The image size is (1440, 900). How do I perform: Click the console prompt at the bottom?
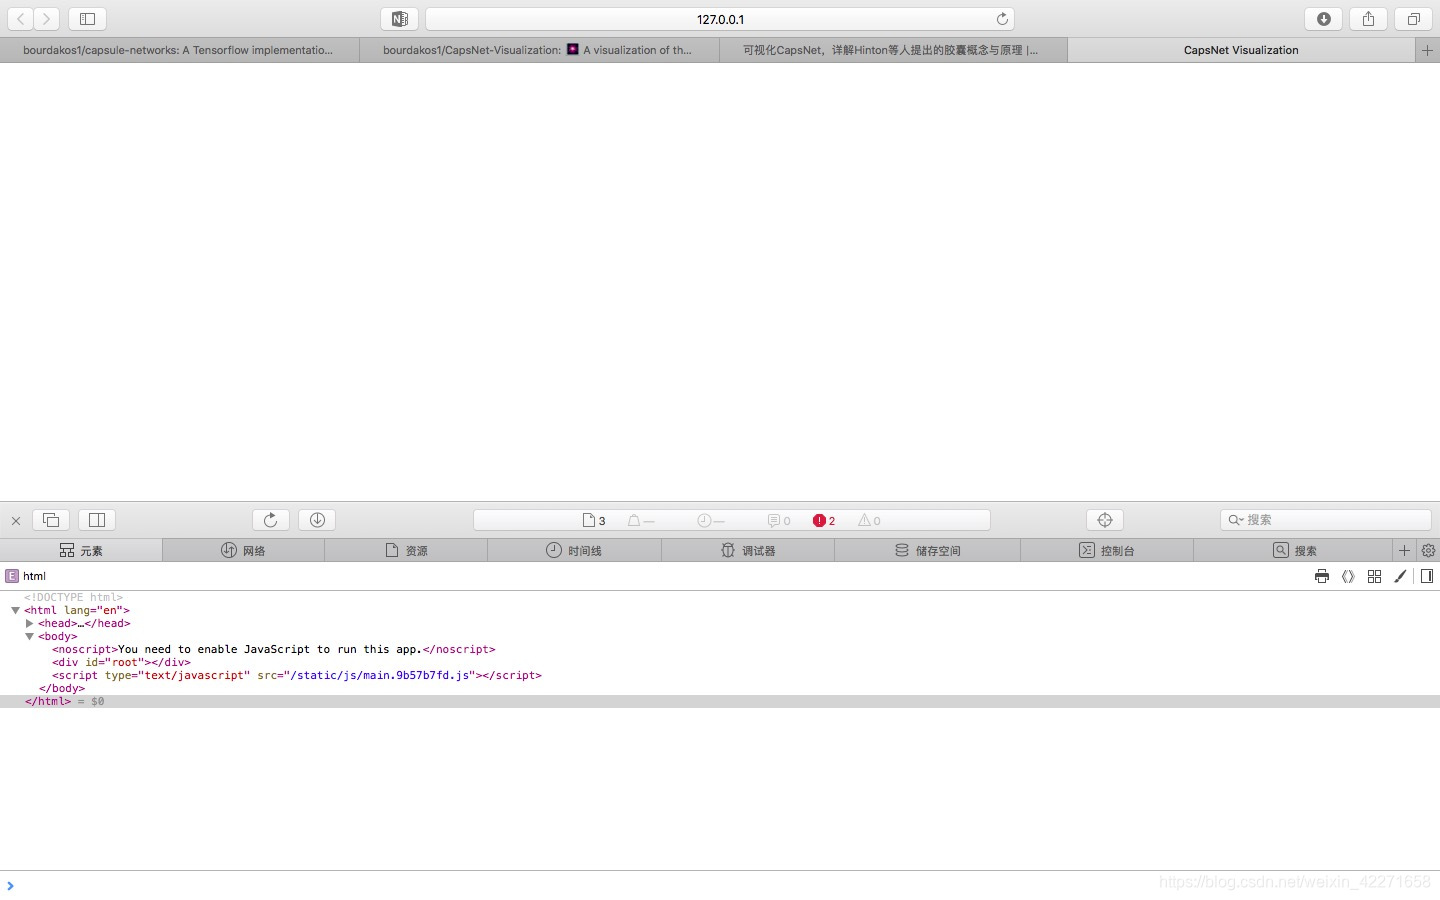point(720,885)
